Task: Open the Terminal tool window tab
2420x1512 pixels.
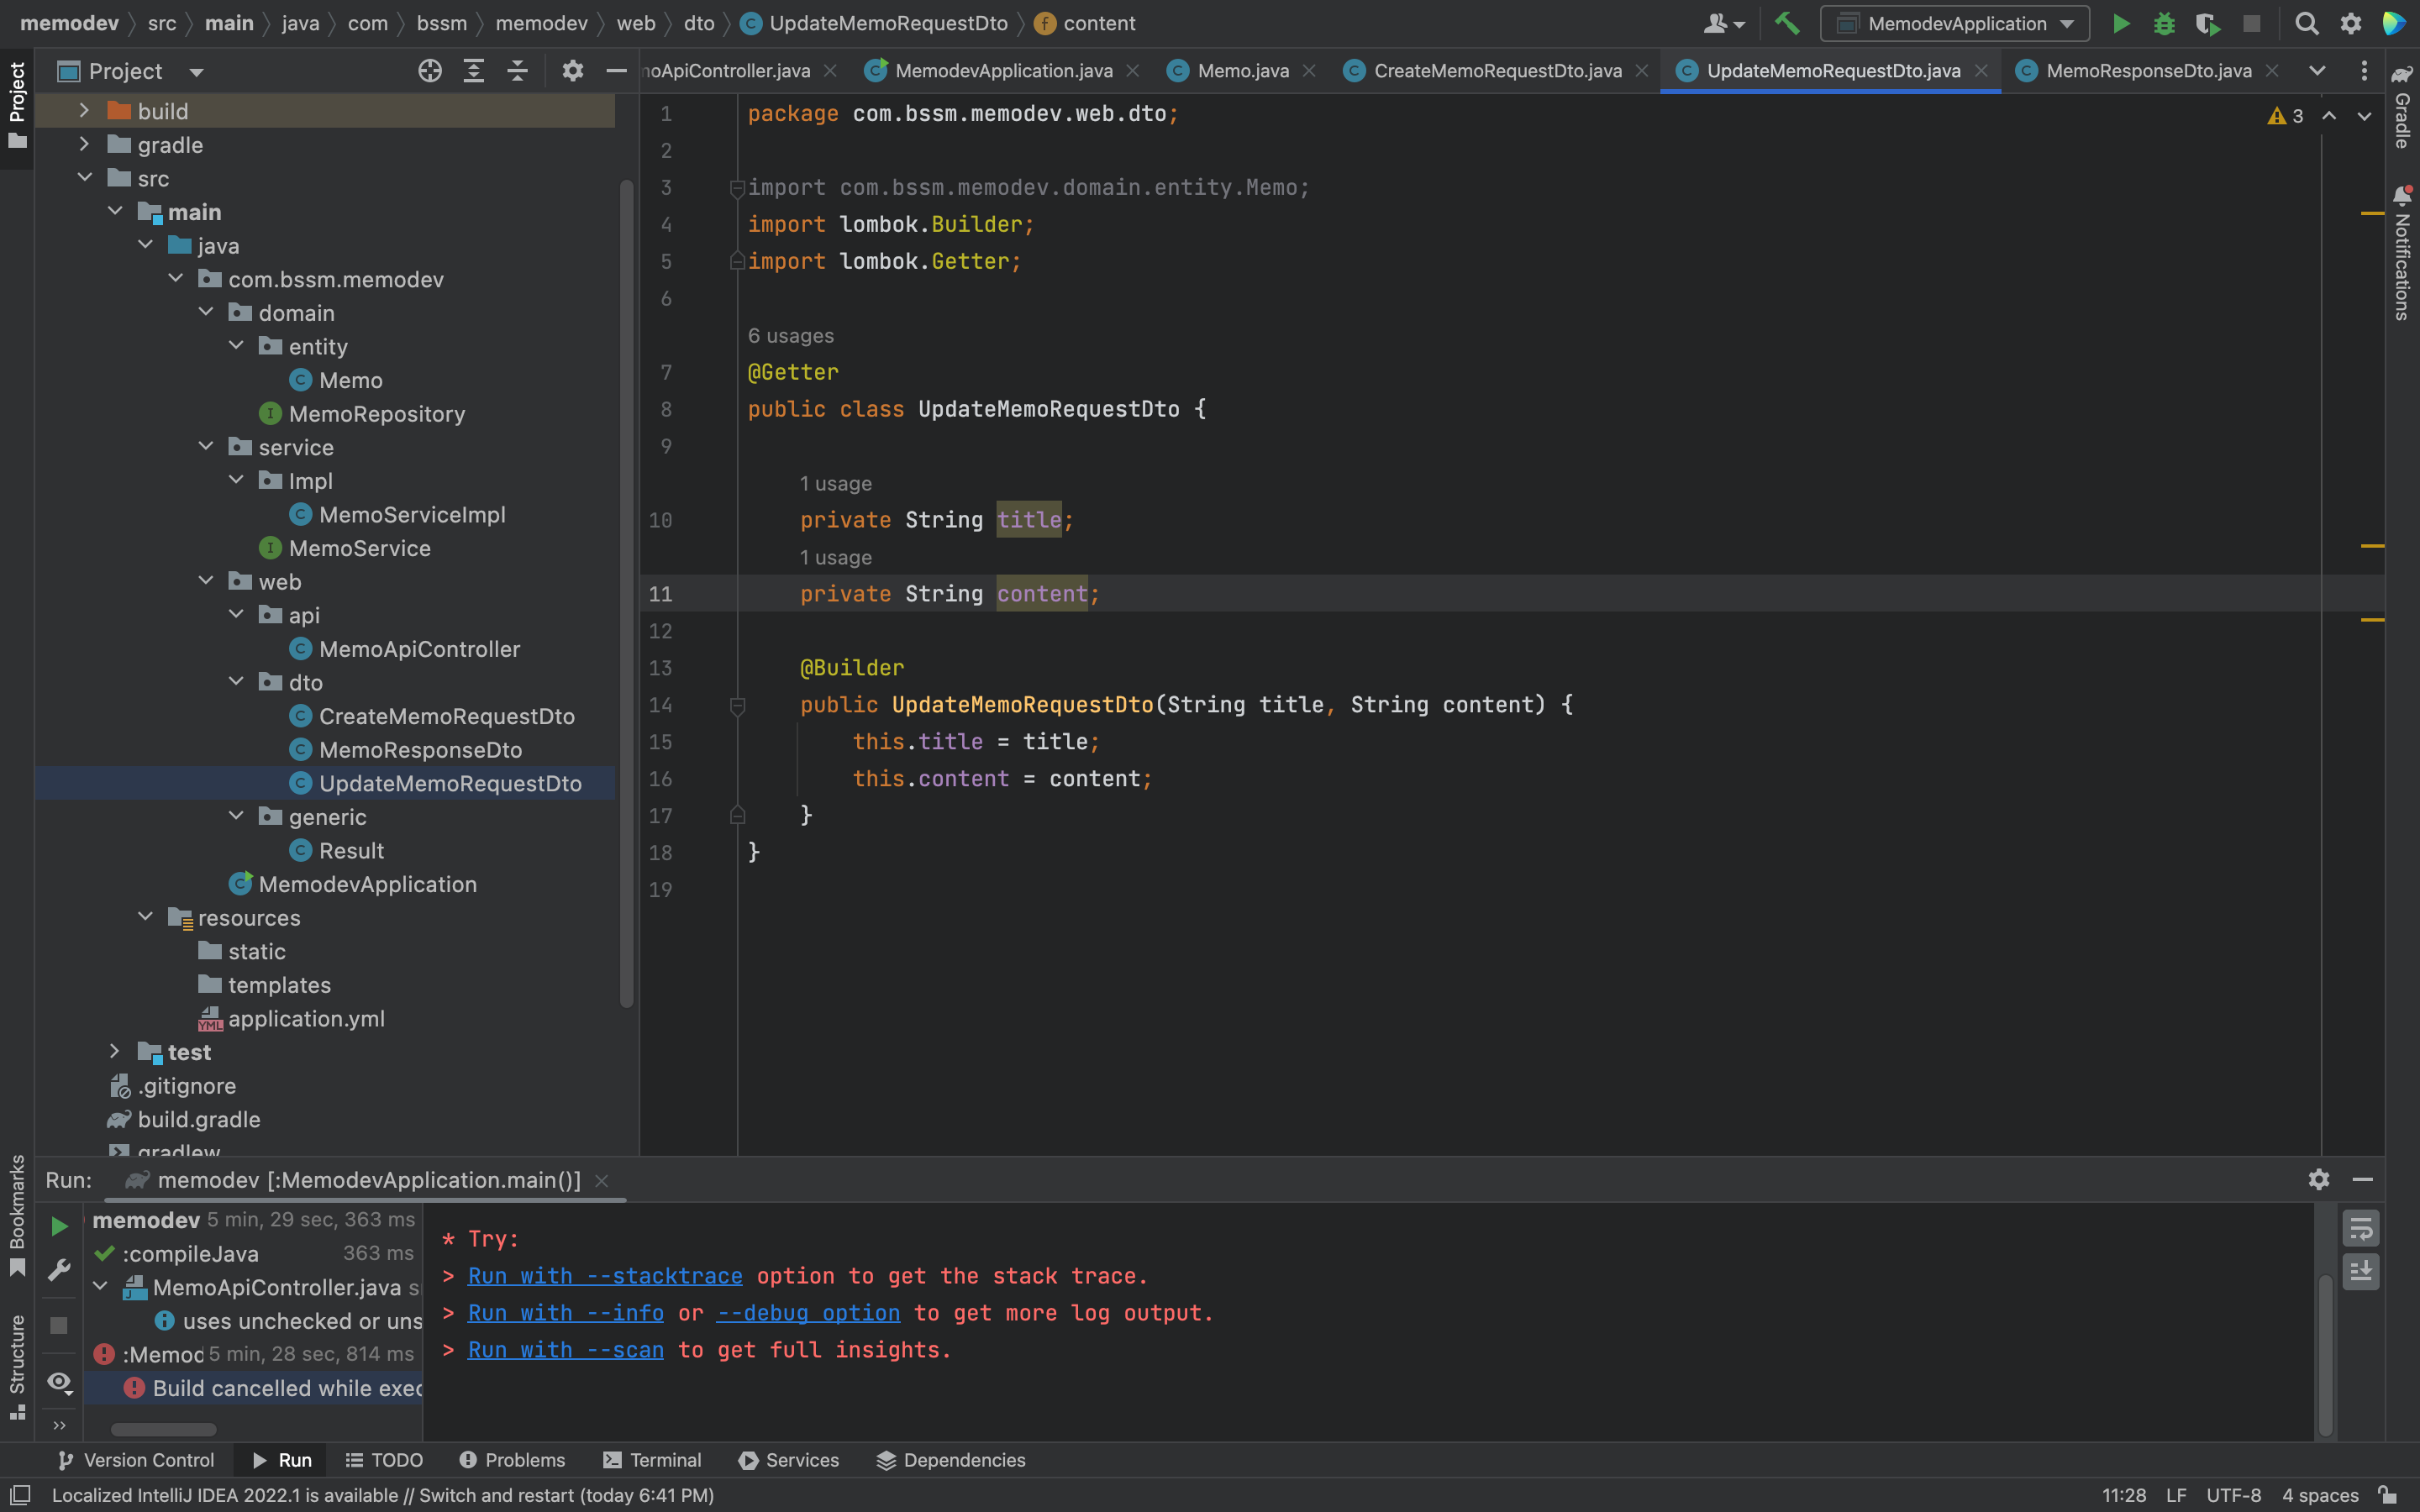Action: 652,1460
